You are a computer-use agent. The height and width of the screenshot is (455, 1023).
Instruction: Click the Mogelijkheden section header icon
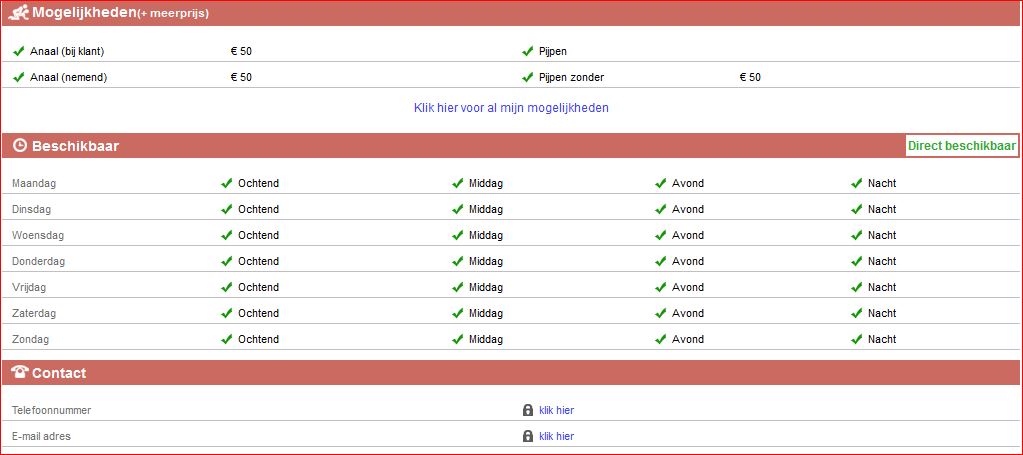pyautogui.click(x=19, y=12)
